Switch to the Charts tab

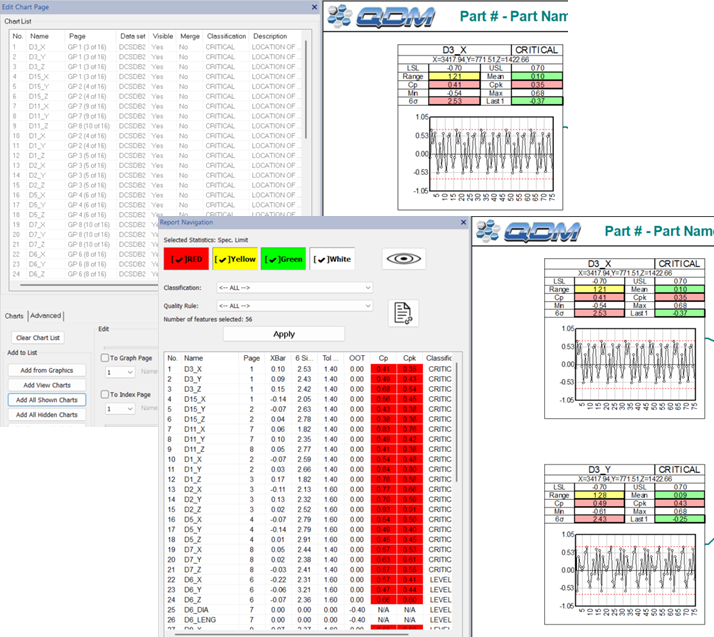[14, 316]
